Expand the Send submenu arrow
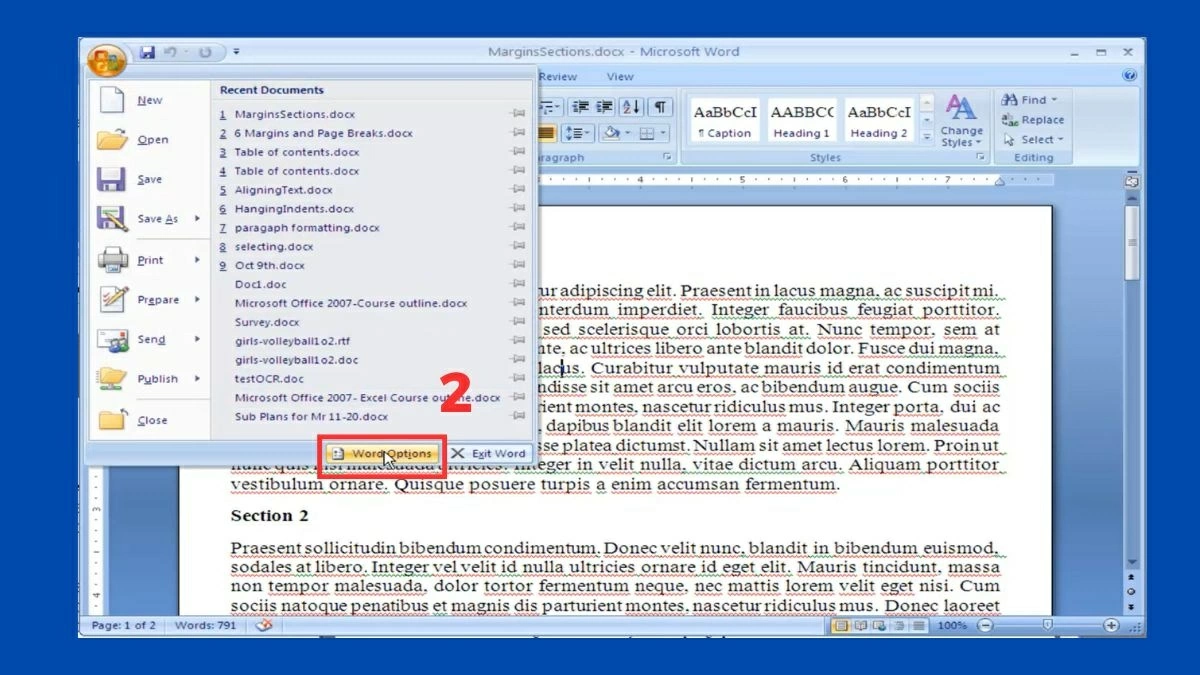Image resolution: width=1200 pixels, height=675 pixels. (x=197, y=340)
